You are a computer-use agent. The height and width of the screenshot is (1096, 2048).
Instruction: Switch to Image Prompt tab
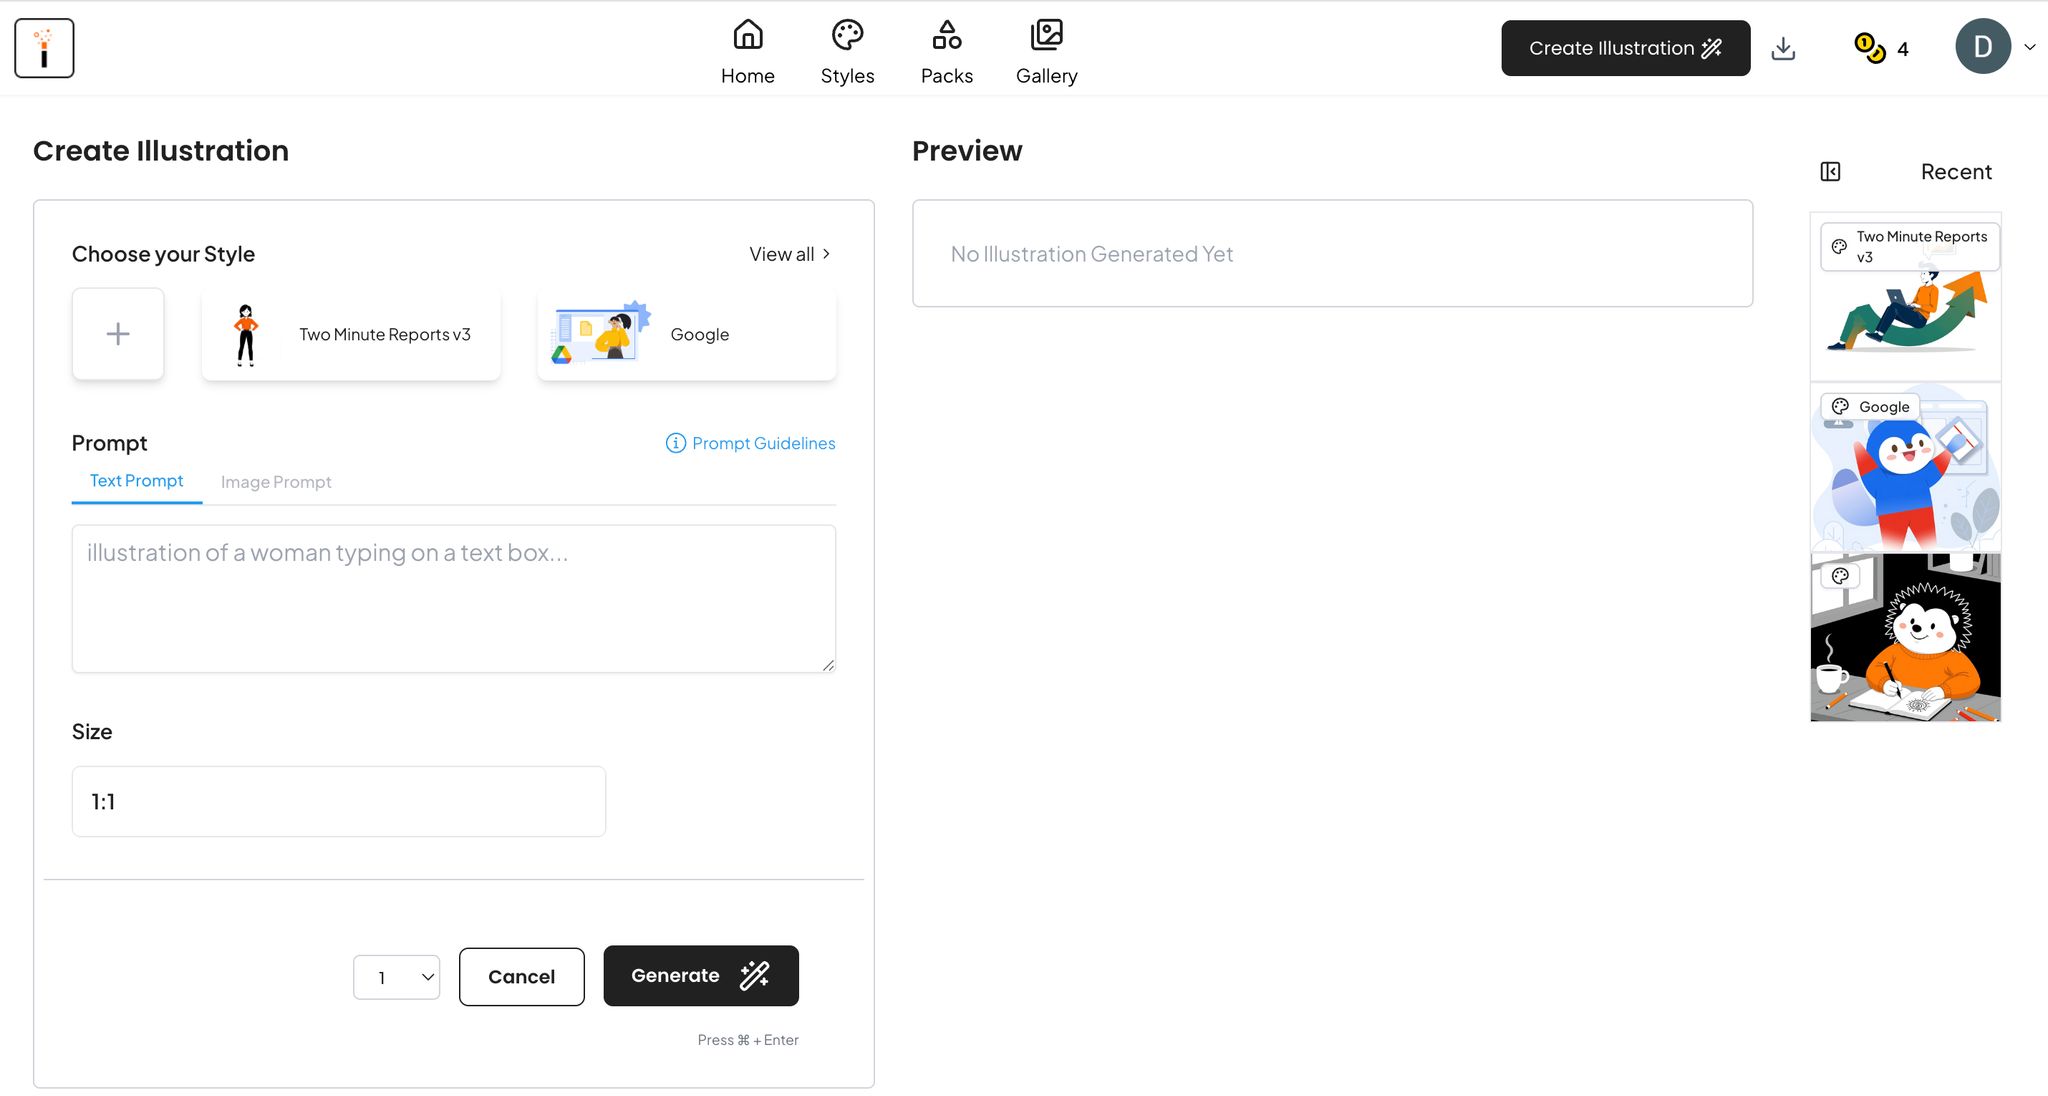coord(276,482)
